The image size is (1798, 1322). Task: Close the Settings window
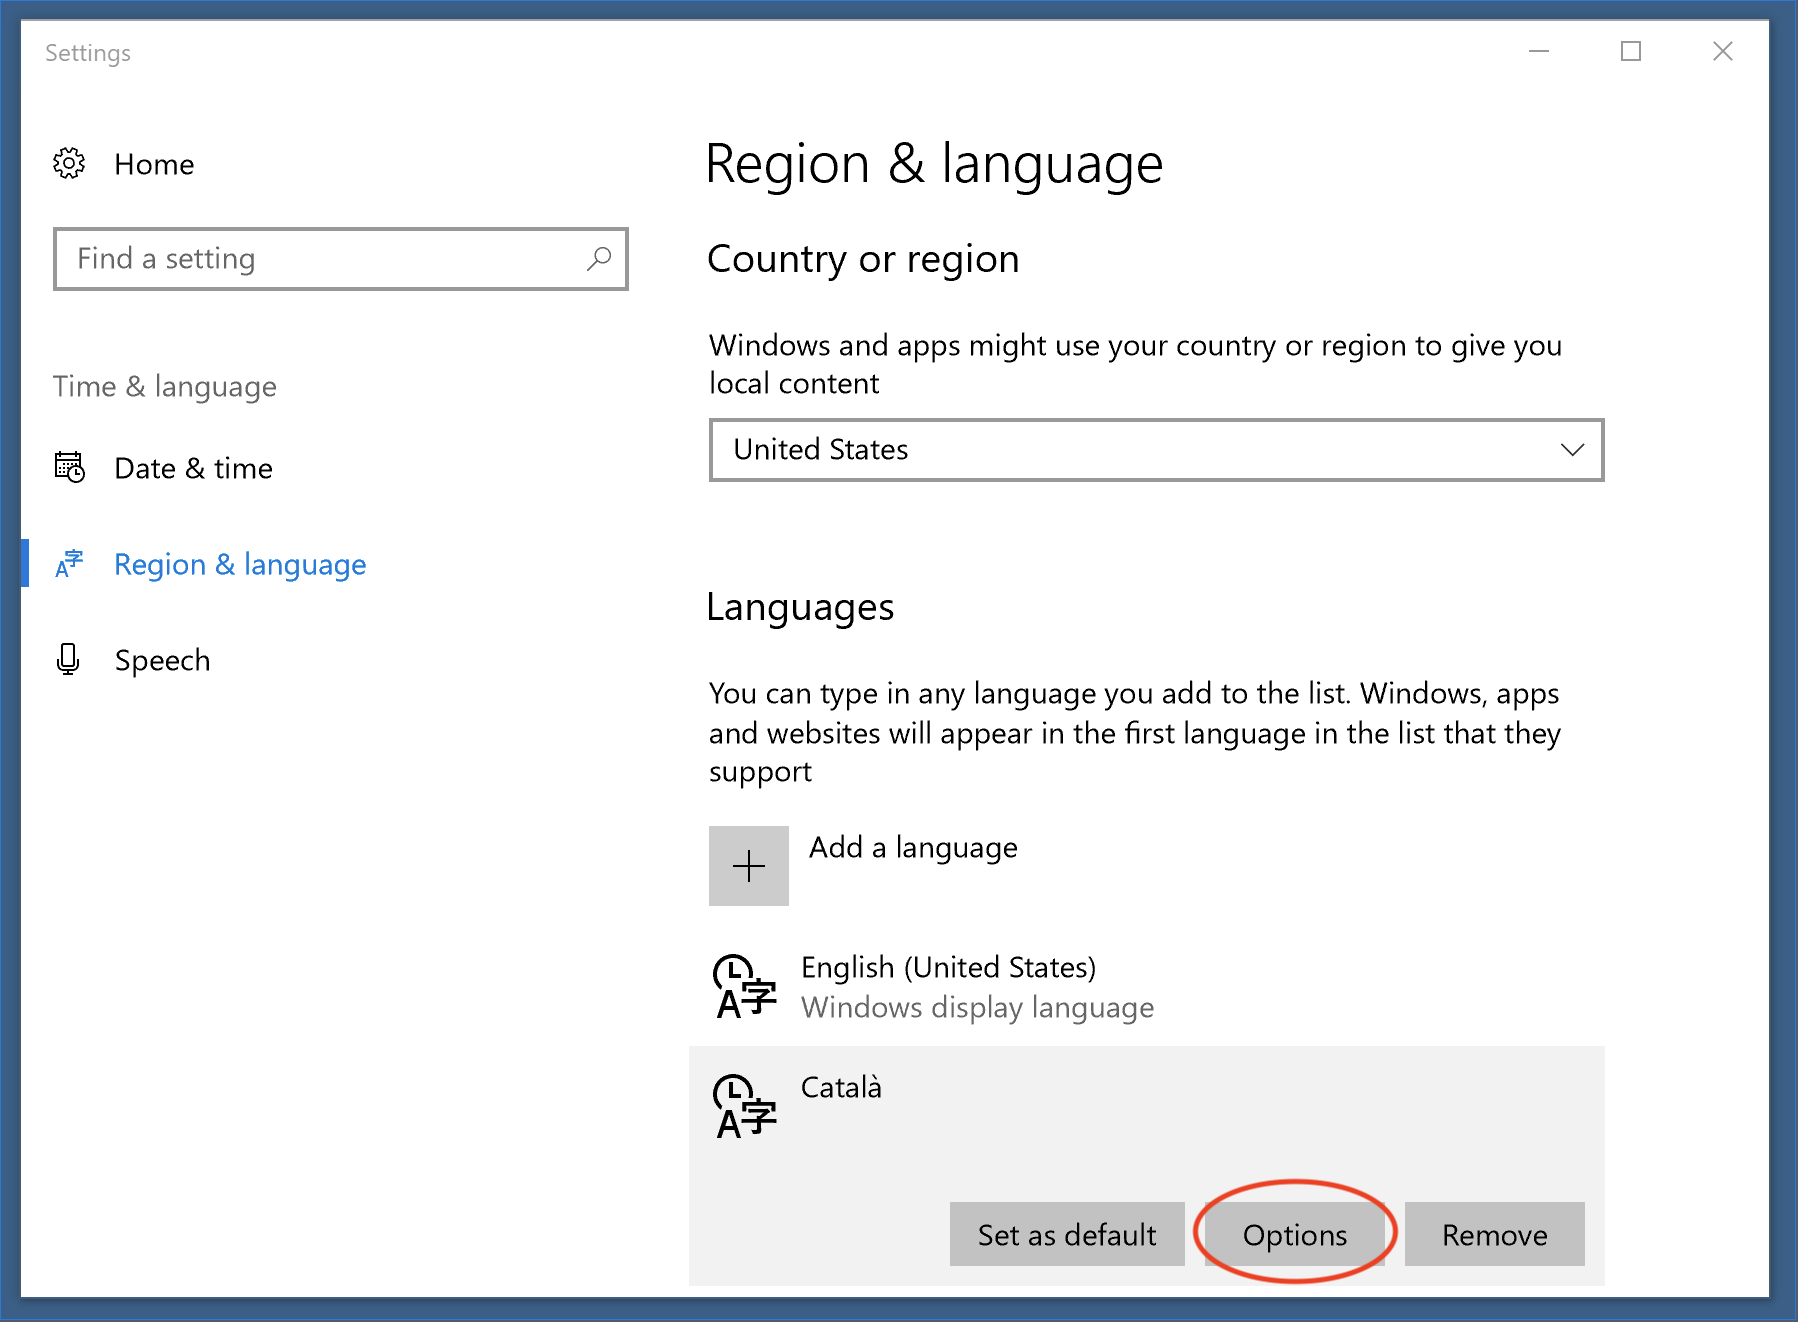click(1722, 51)
